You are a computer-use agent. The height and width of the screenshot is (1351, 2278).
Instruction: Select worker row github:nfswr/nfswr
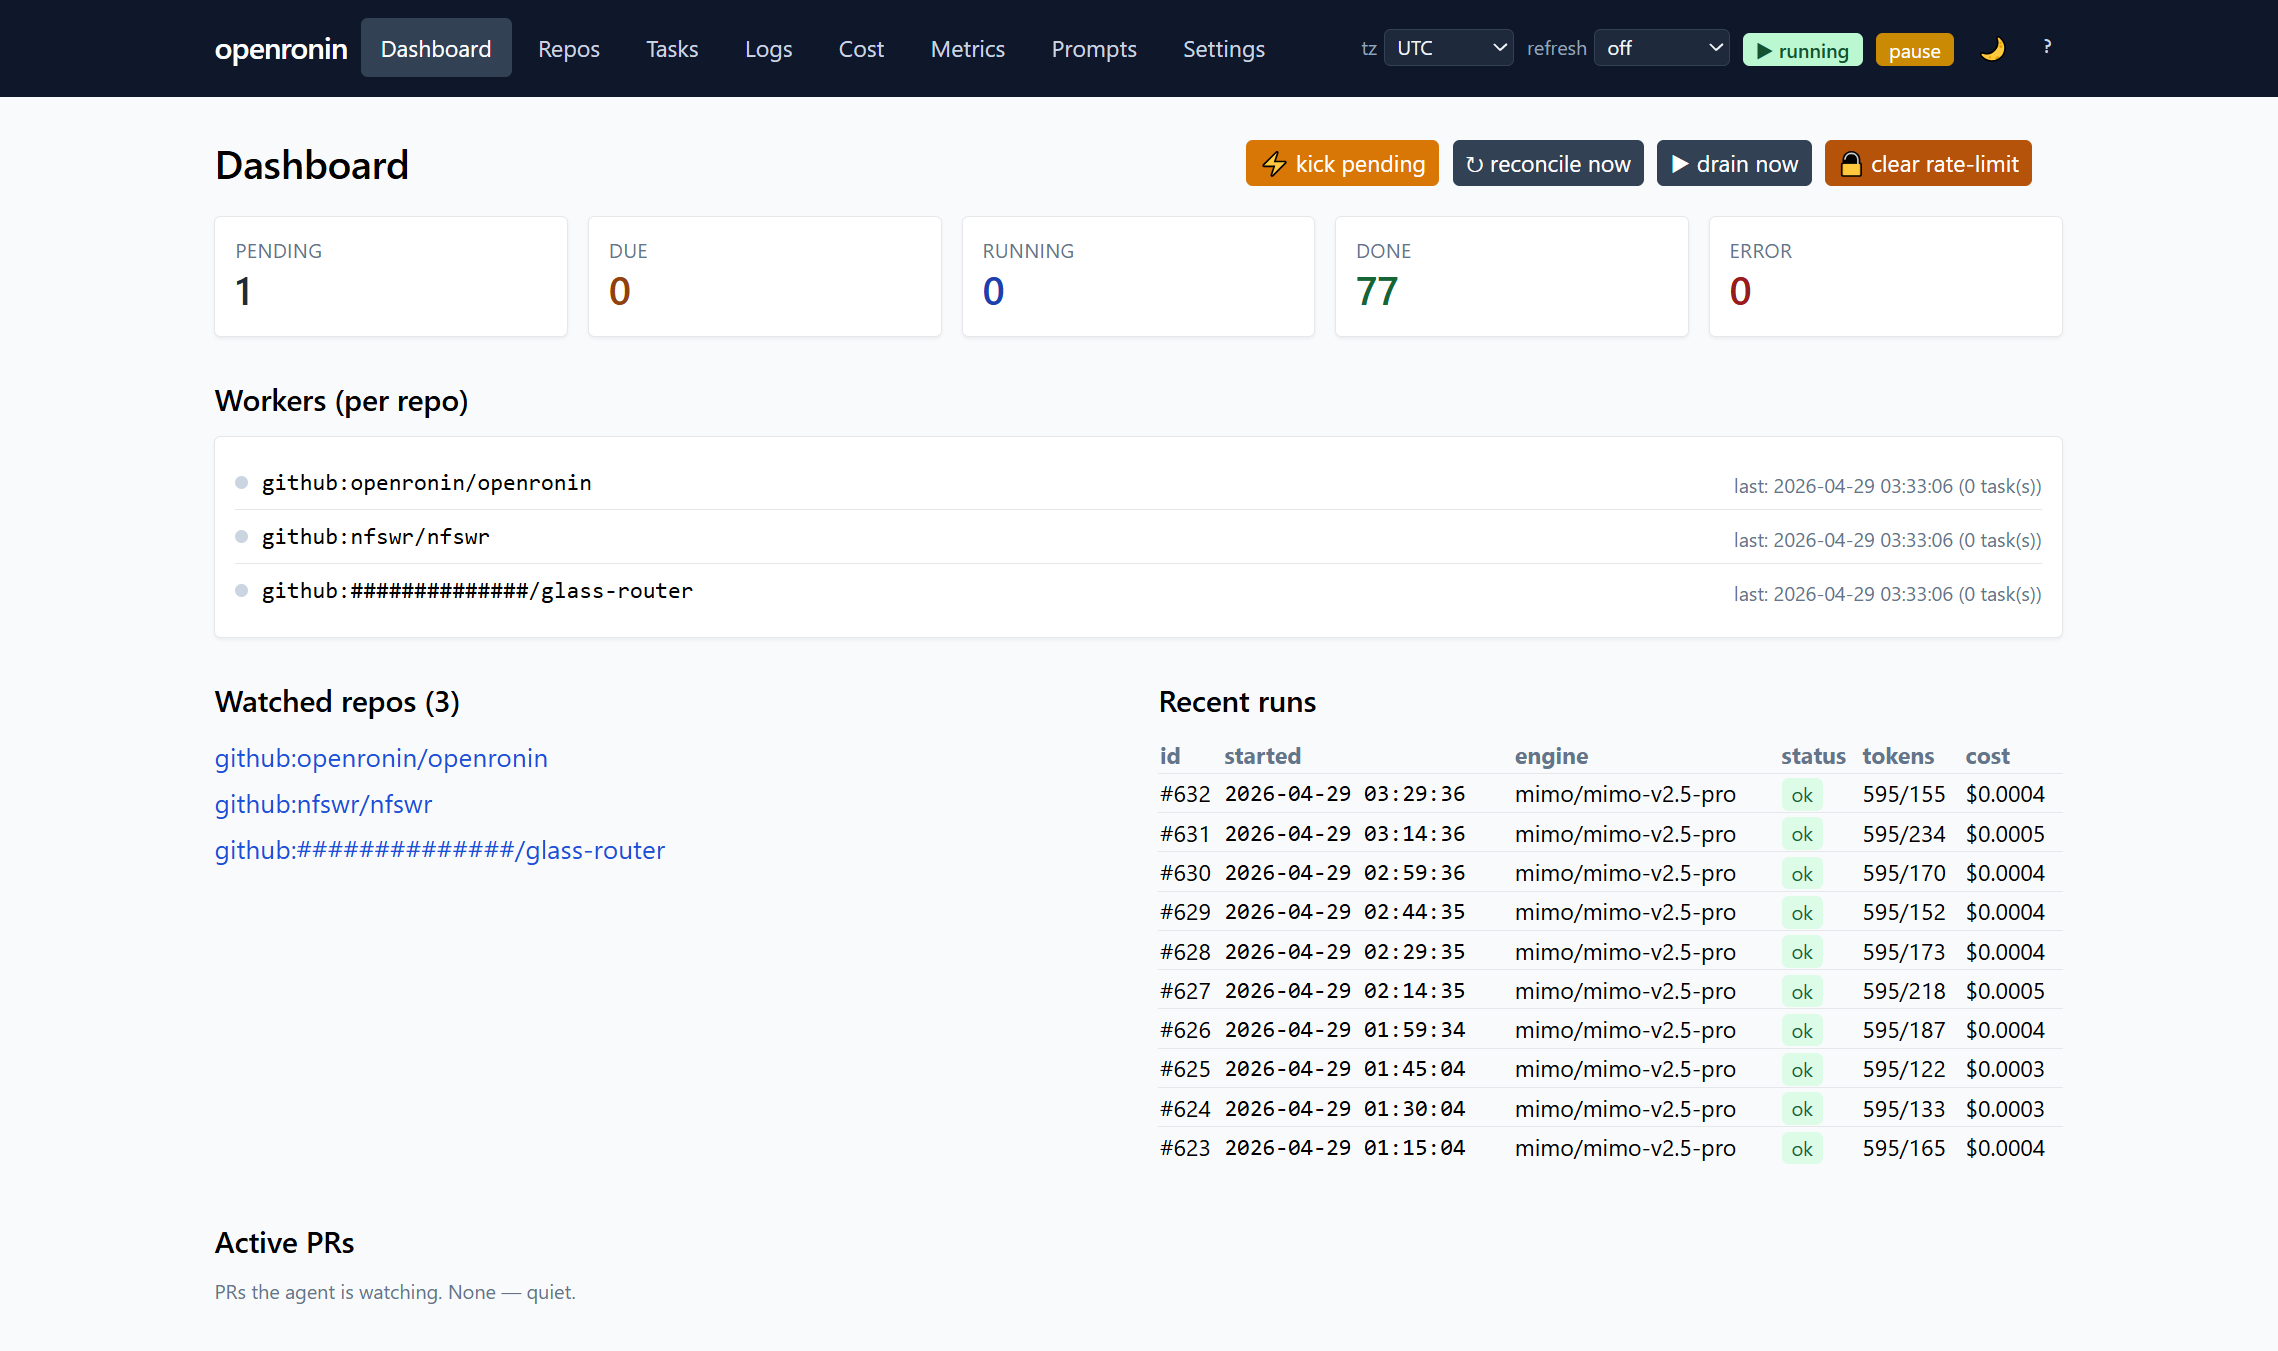point(1138,537)
